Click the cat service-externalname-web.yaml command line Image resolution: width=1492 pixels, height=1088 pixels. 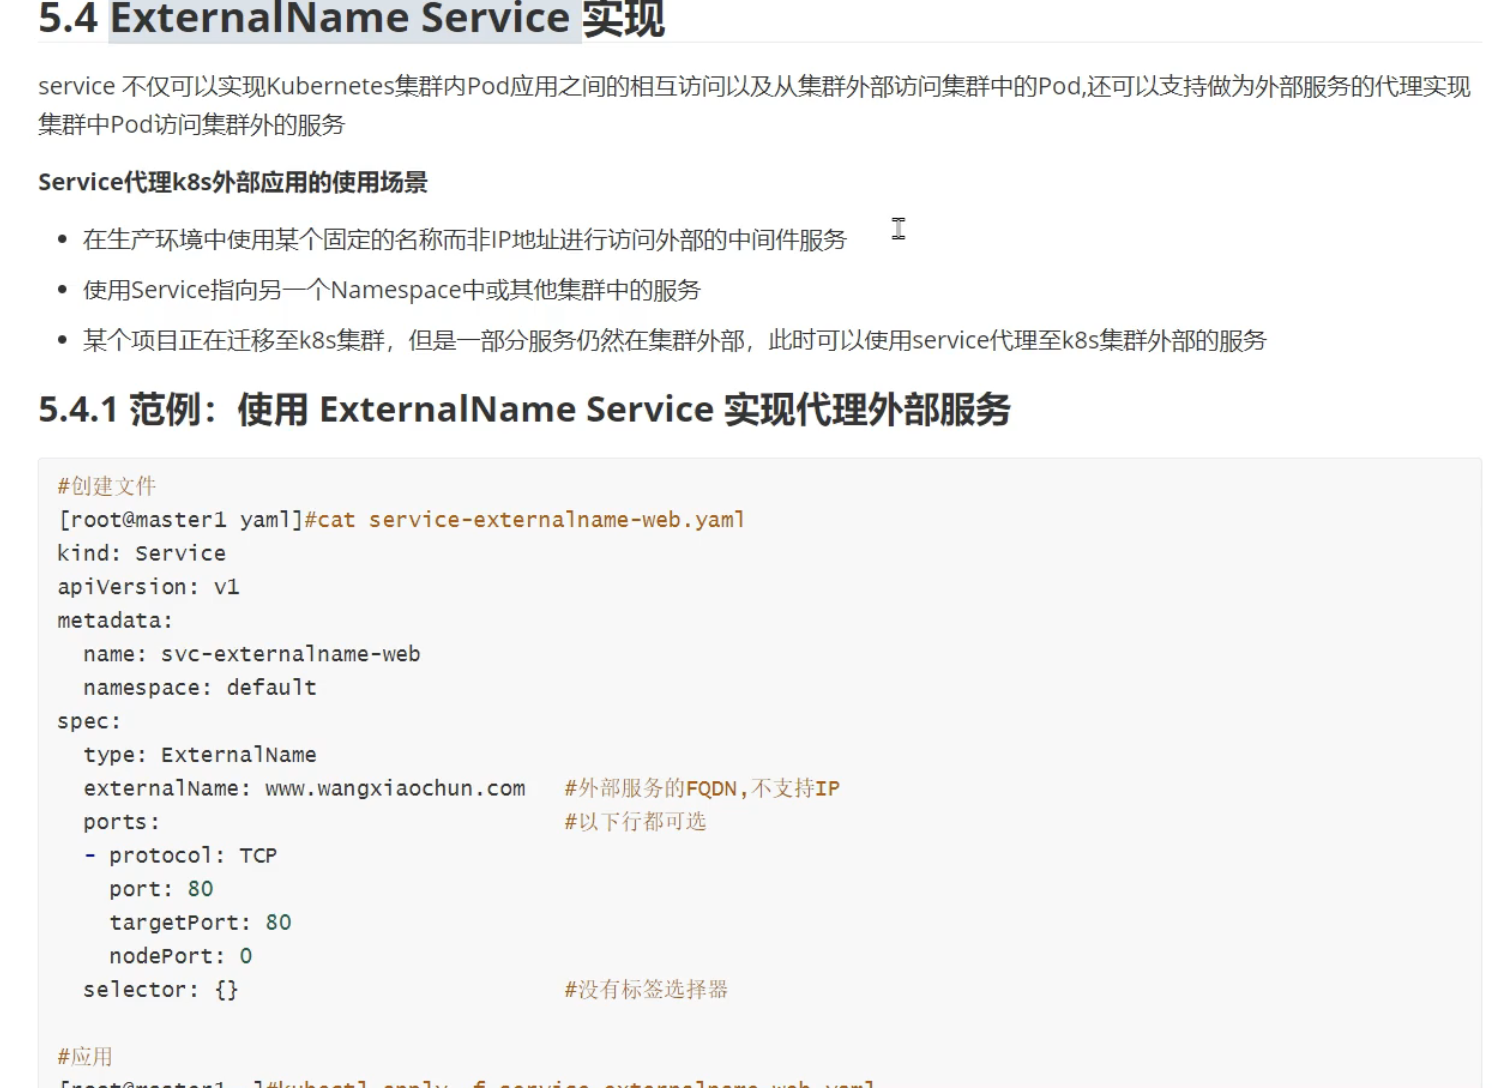pyautogui.click(x=401, y=520)
